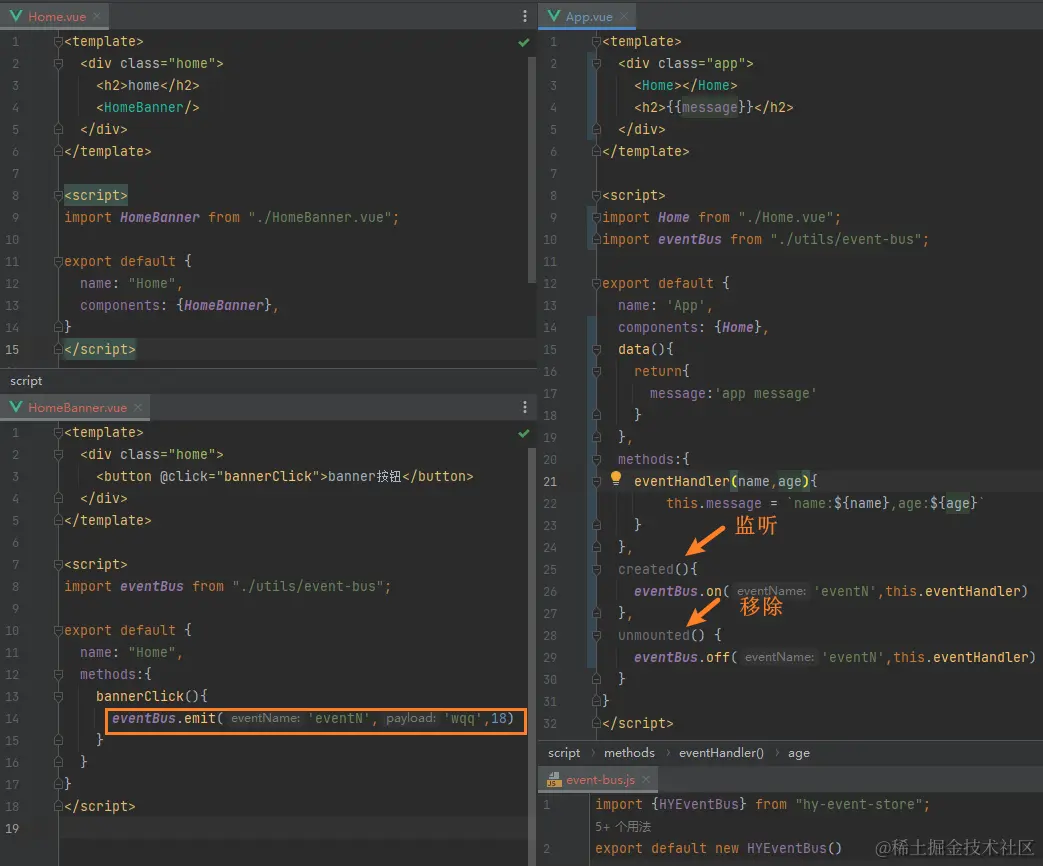
Task: Click Vue file icon on HomeBanner.vue tab
Action: [x=15, y=407]
